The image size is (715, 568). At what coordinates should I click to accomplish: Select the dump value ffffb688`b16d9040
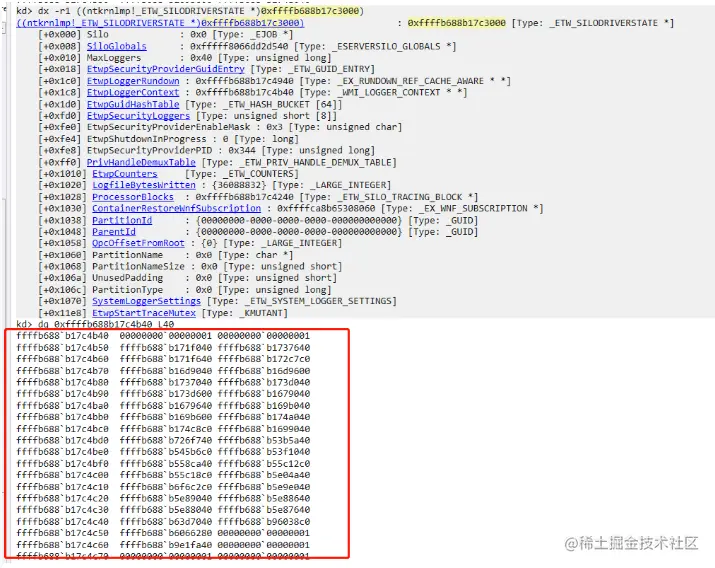point(166,371)
